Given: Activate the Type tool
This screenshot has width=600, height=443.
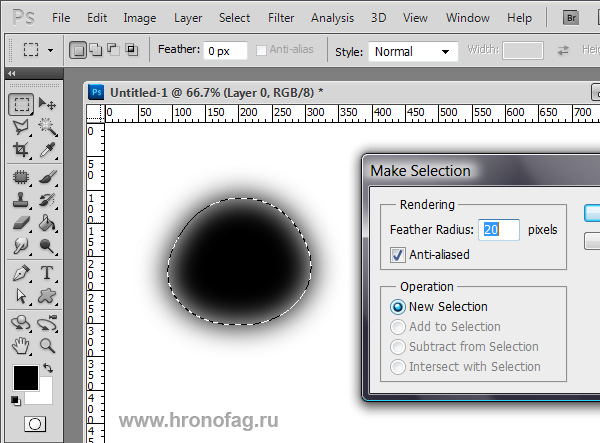Looking at the screenshot, I should [47, 273].
